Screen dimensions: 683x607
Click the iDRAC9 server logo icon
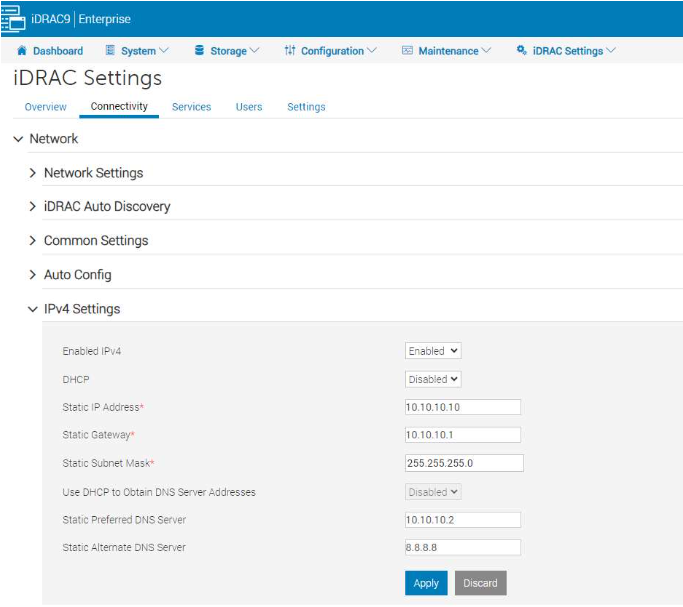click(13, 17)
